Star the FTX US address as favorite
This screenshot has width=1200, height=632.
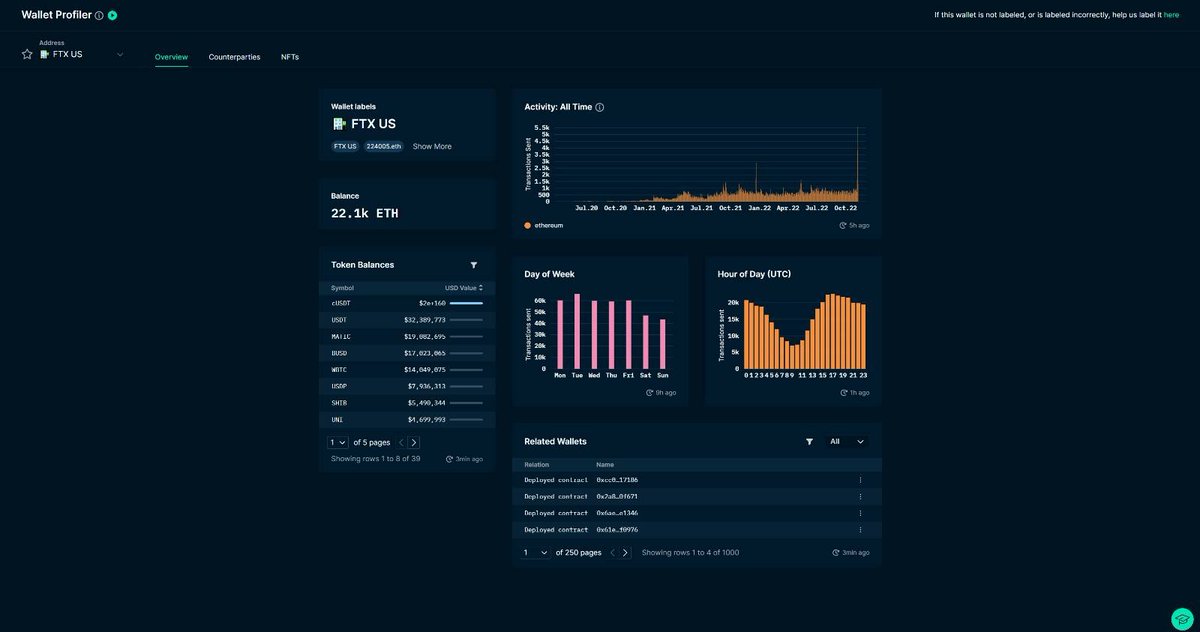27,54
